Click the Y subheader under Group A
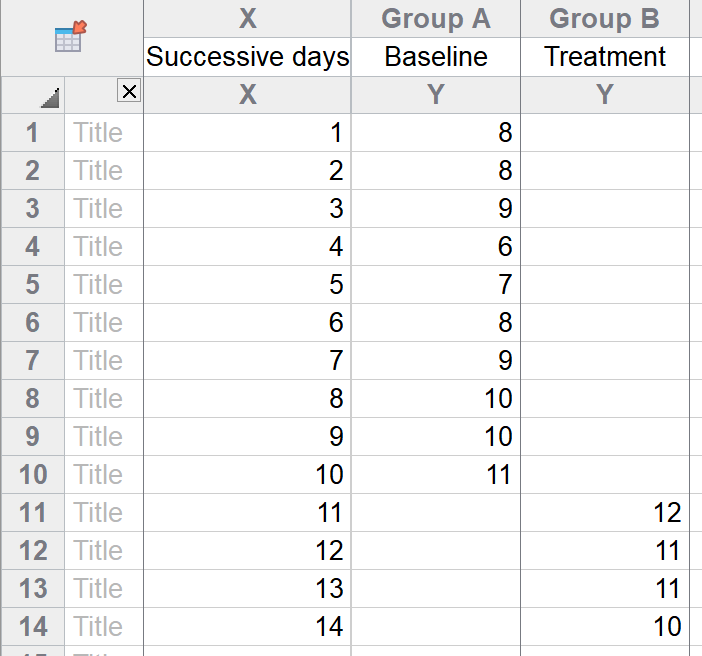 436,94
